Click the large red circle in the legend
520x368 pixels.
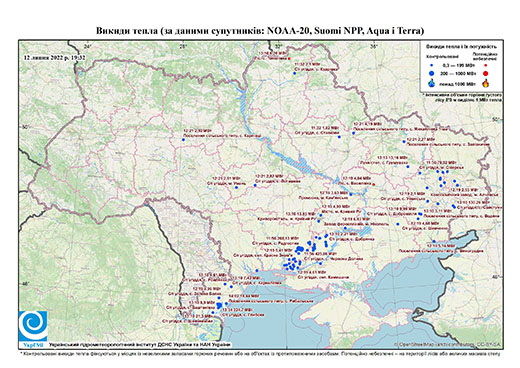(486, 73)
